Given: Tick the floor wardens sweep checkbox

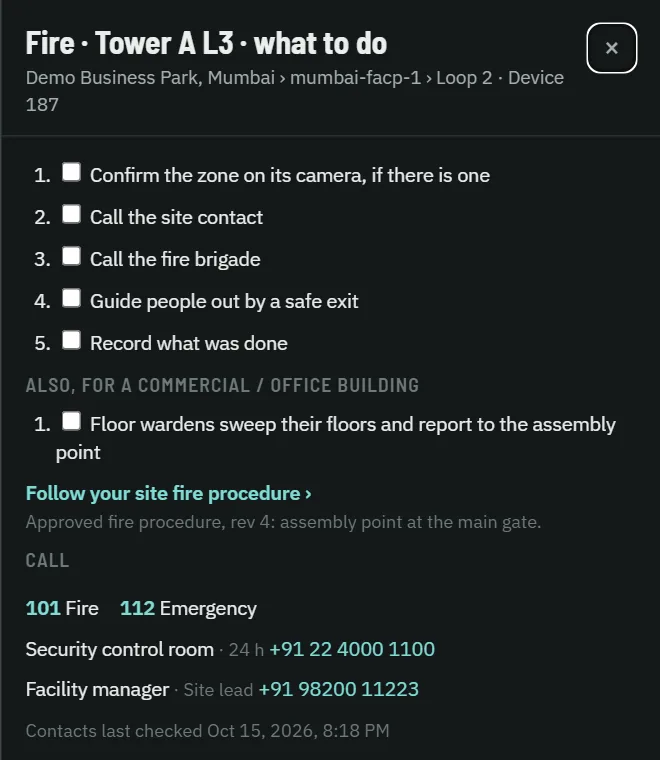Looking at the screenshot, I should (x=71, y=421).
